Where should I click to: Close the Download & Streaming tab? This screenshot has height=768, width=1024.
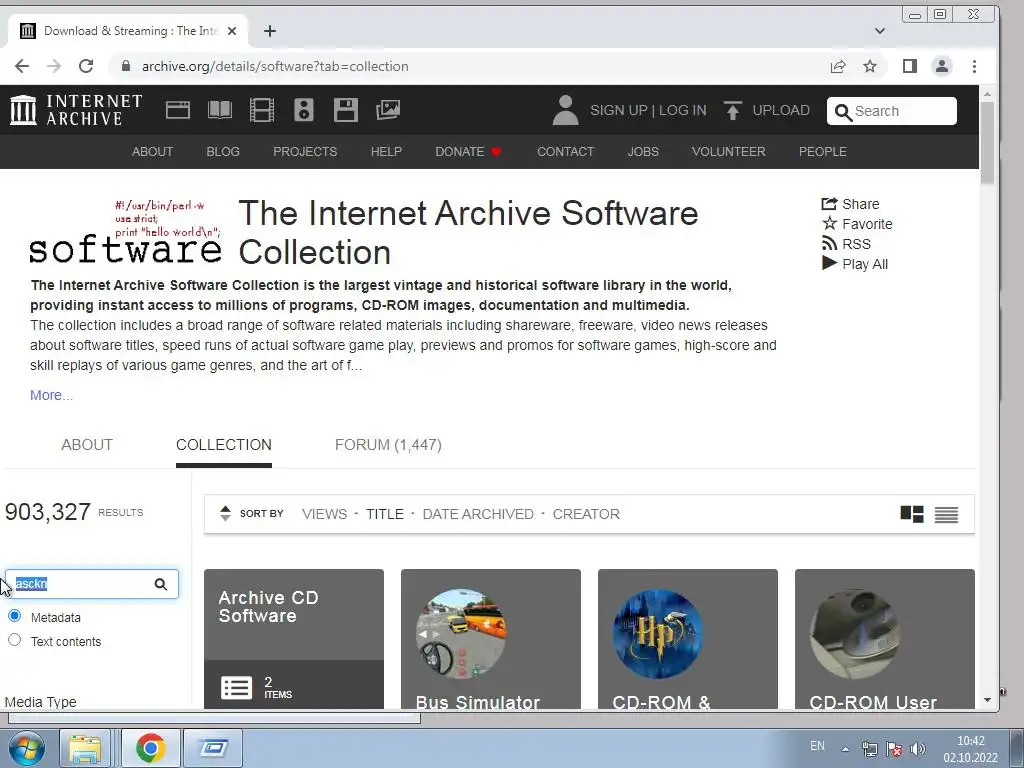[232, 31]
